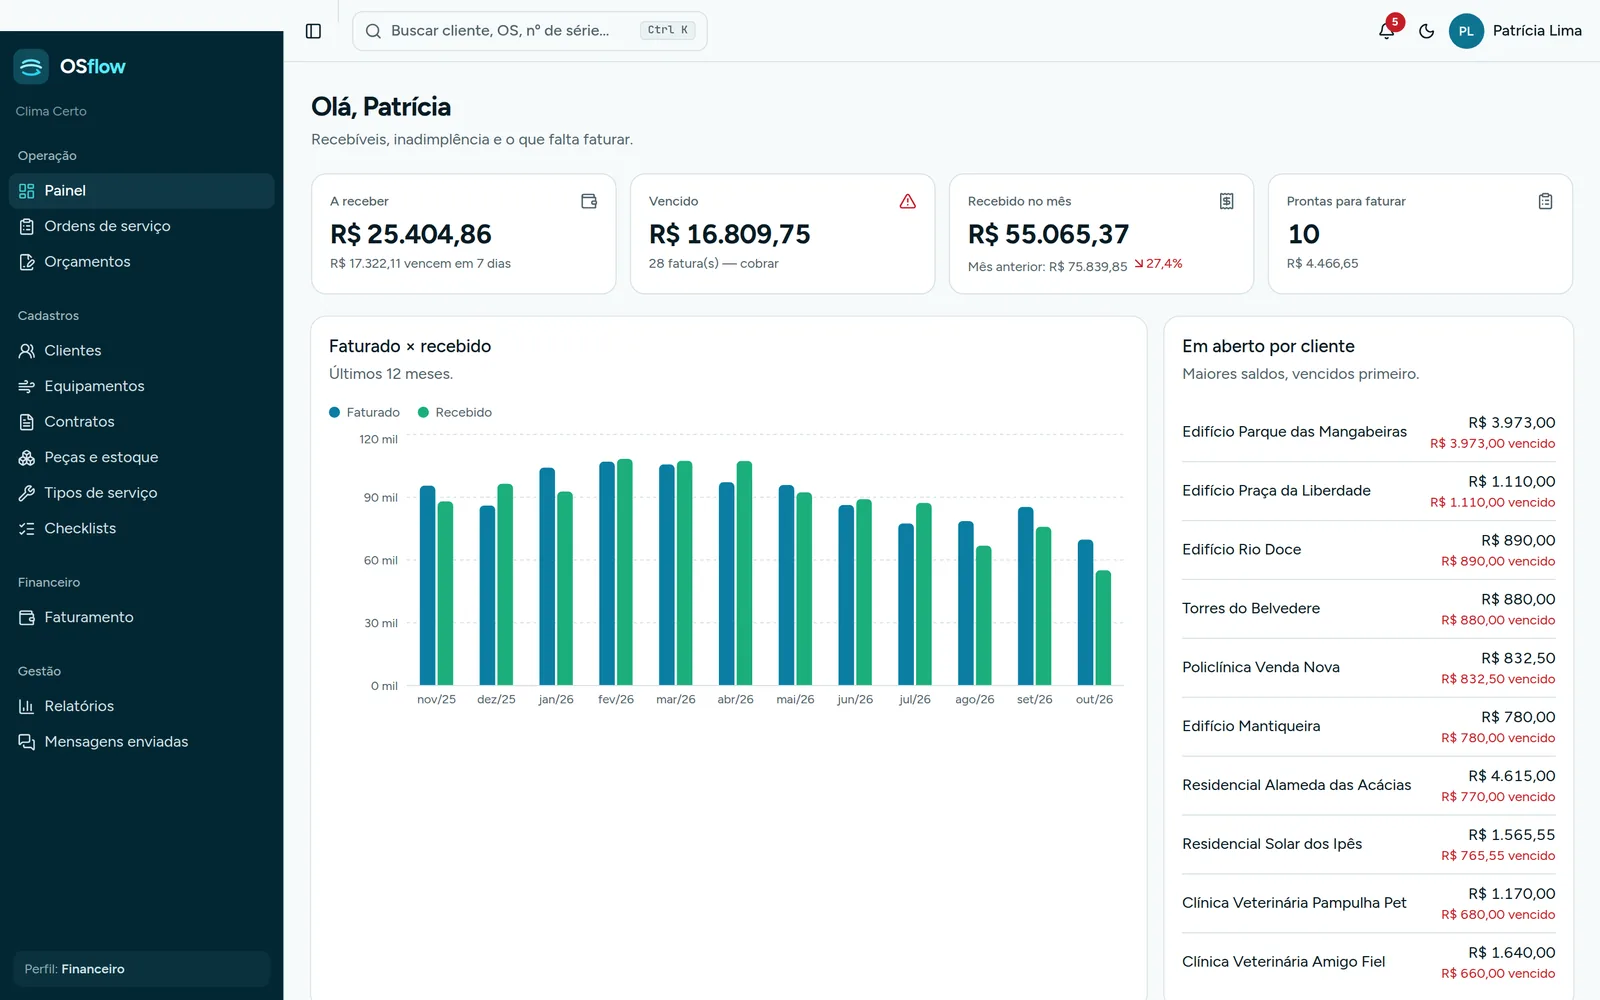Open Painel in sidebar
1600x1000 pixels.
coord(141,191)
